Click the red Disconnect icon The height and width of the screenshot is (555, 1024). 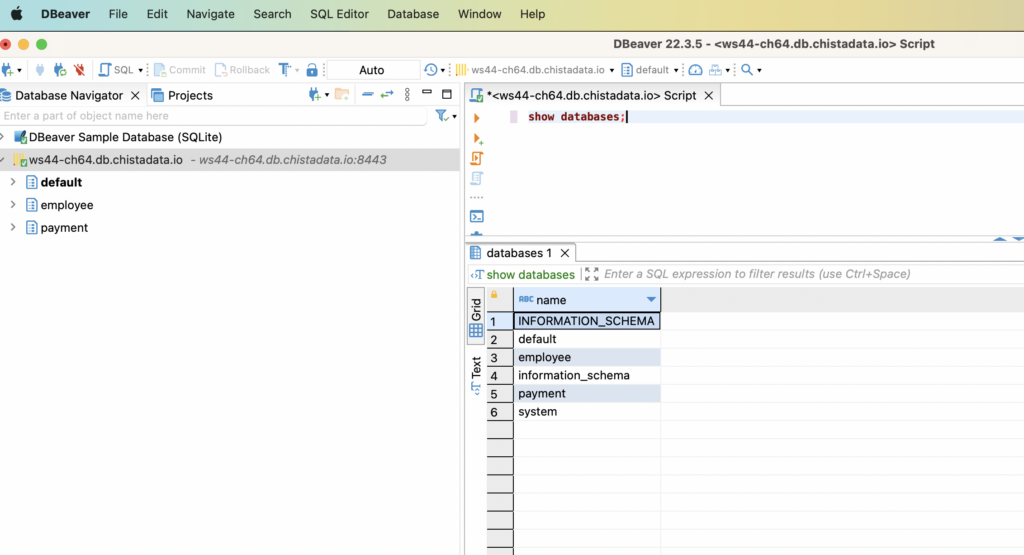(80, 70)
